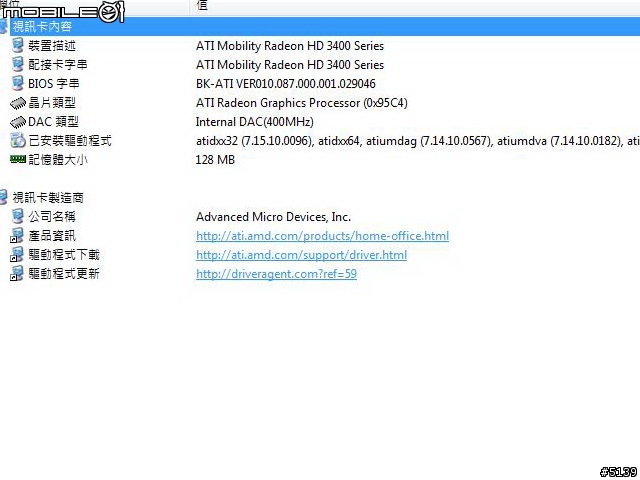Click the 配接卡字串 value ATI Mobility Radeon HD 3400 Series
This screenshot has width=640, height=480.
click(290, 64)
